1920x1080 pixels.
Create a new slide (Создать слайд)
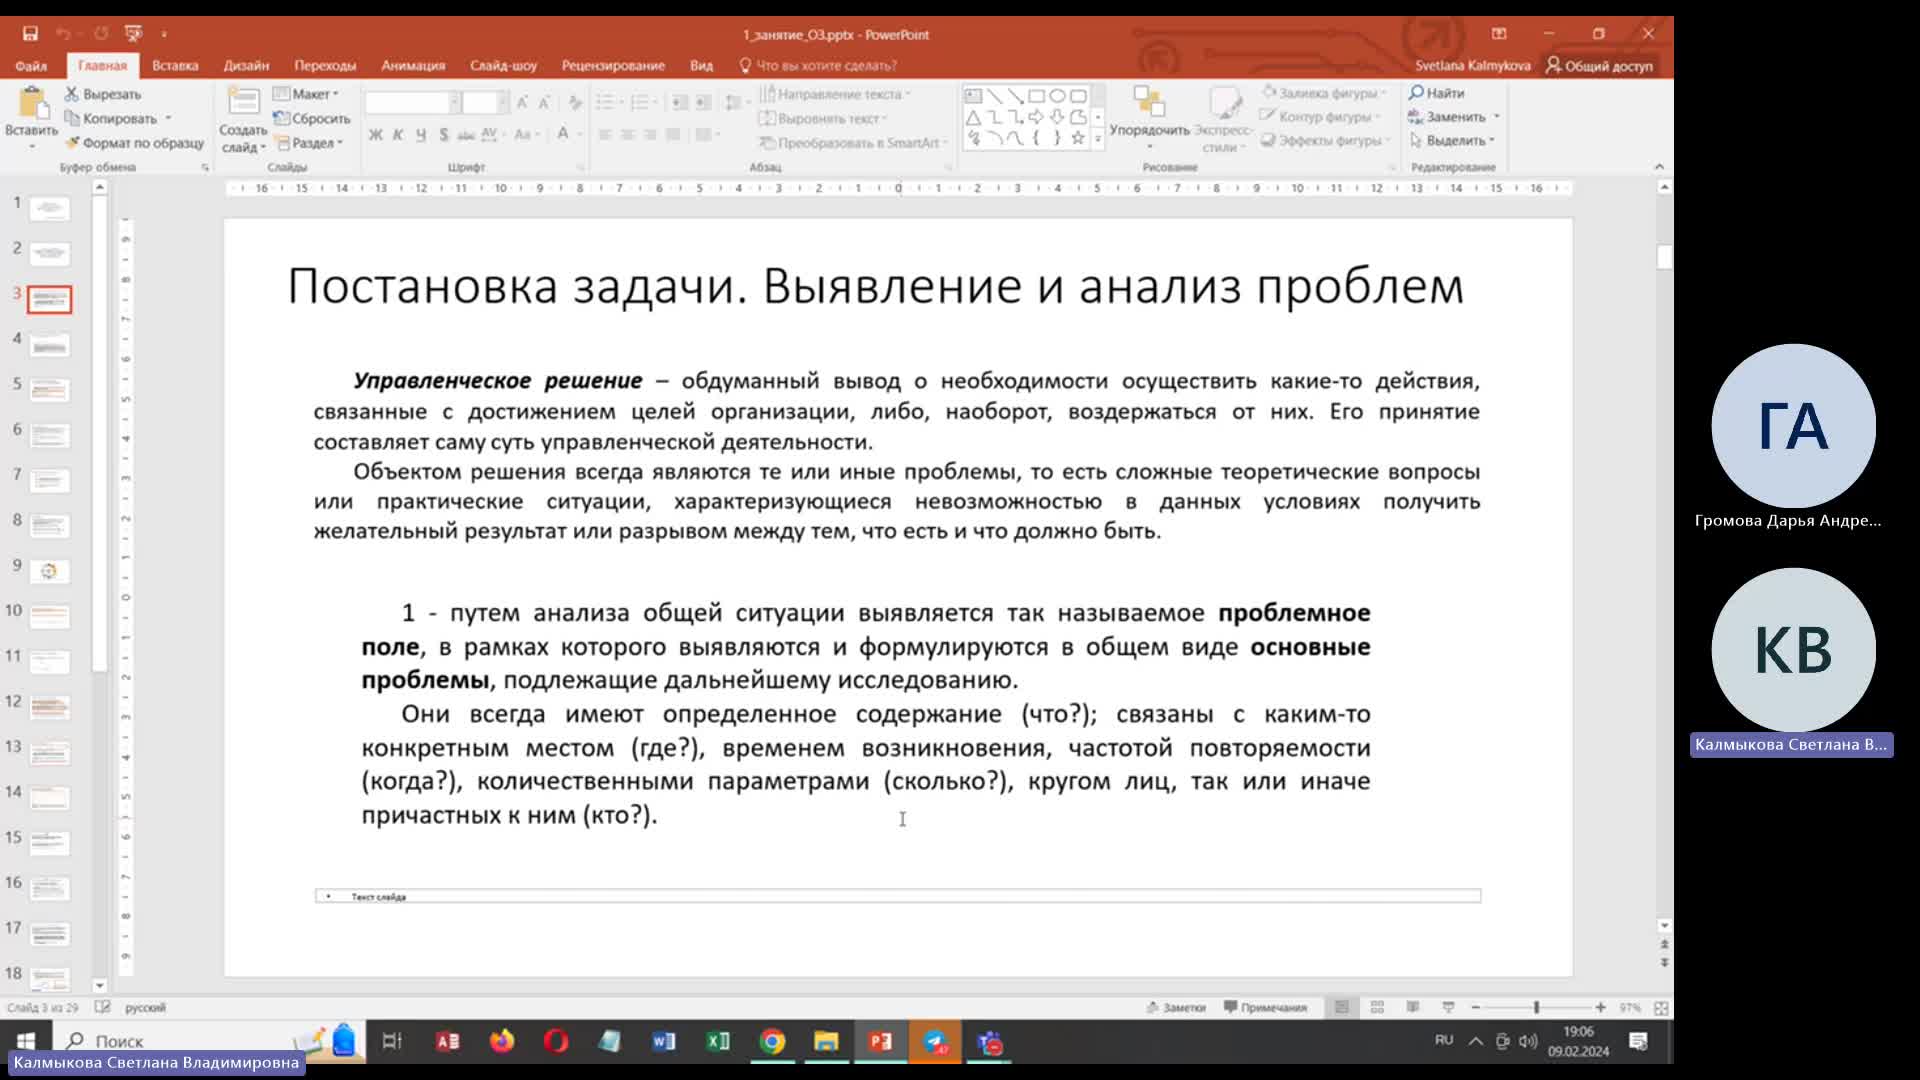tap(243, 120)
